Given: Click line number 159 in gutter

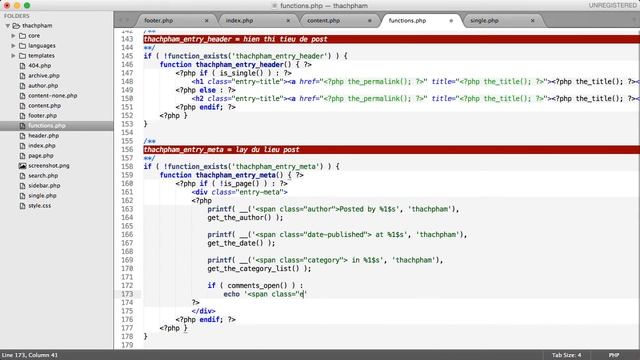Looking at the screenshot, I should pyautogui.click(x=127, y=175).
